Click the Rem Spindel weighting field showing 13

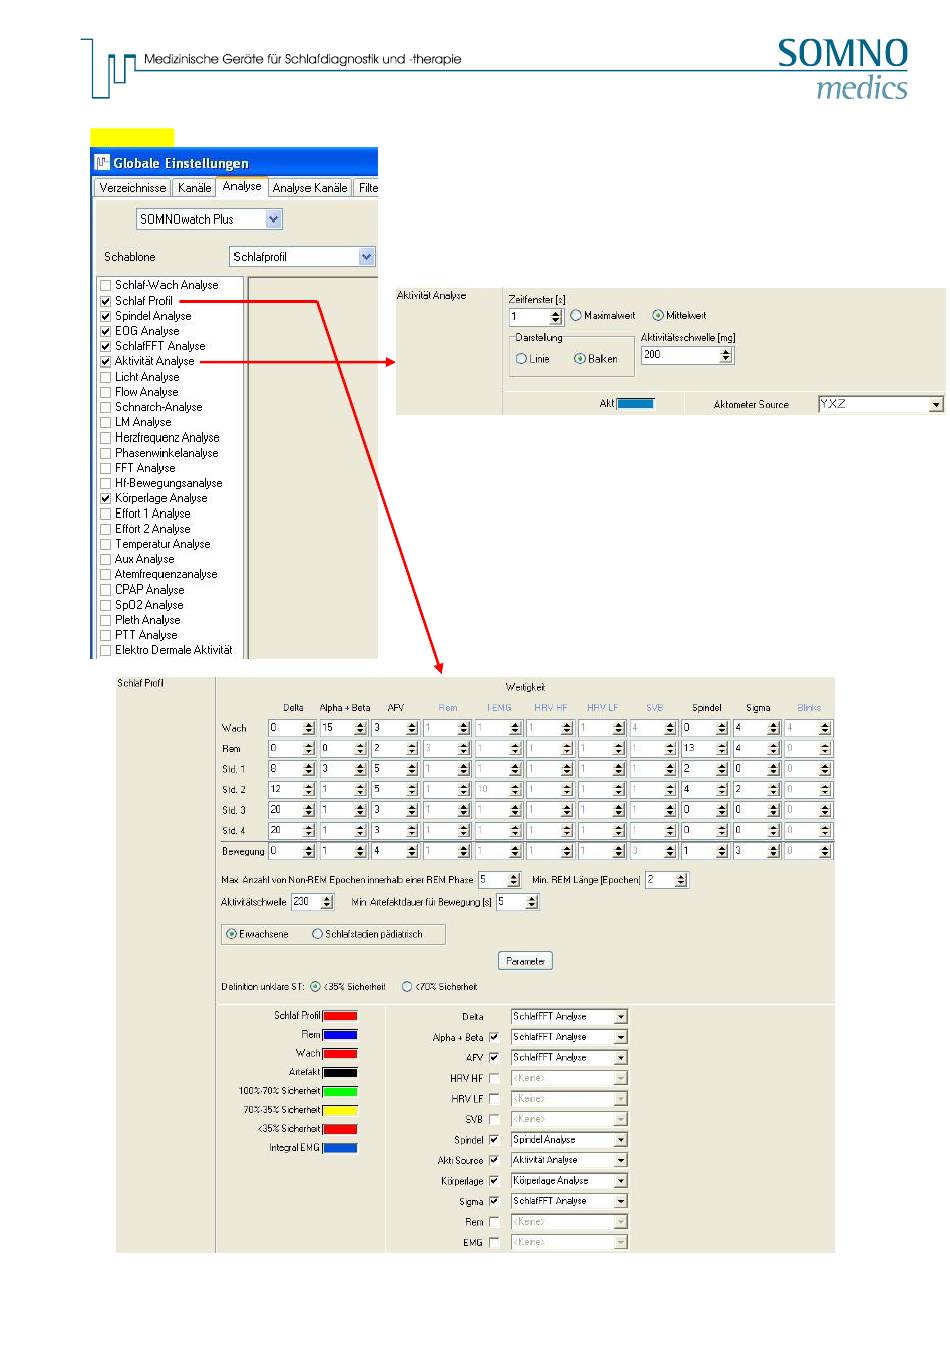[699, 748]
